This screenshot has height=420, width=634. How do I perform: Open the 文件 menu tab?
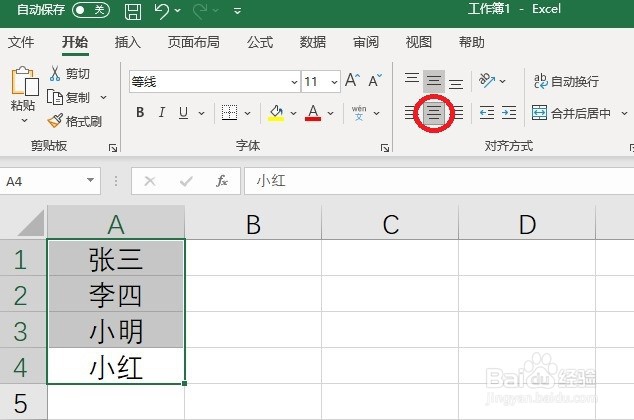[21, 42]
